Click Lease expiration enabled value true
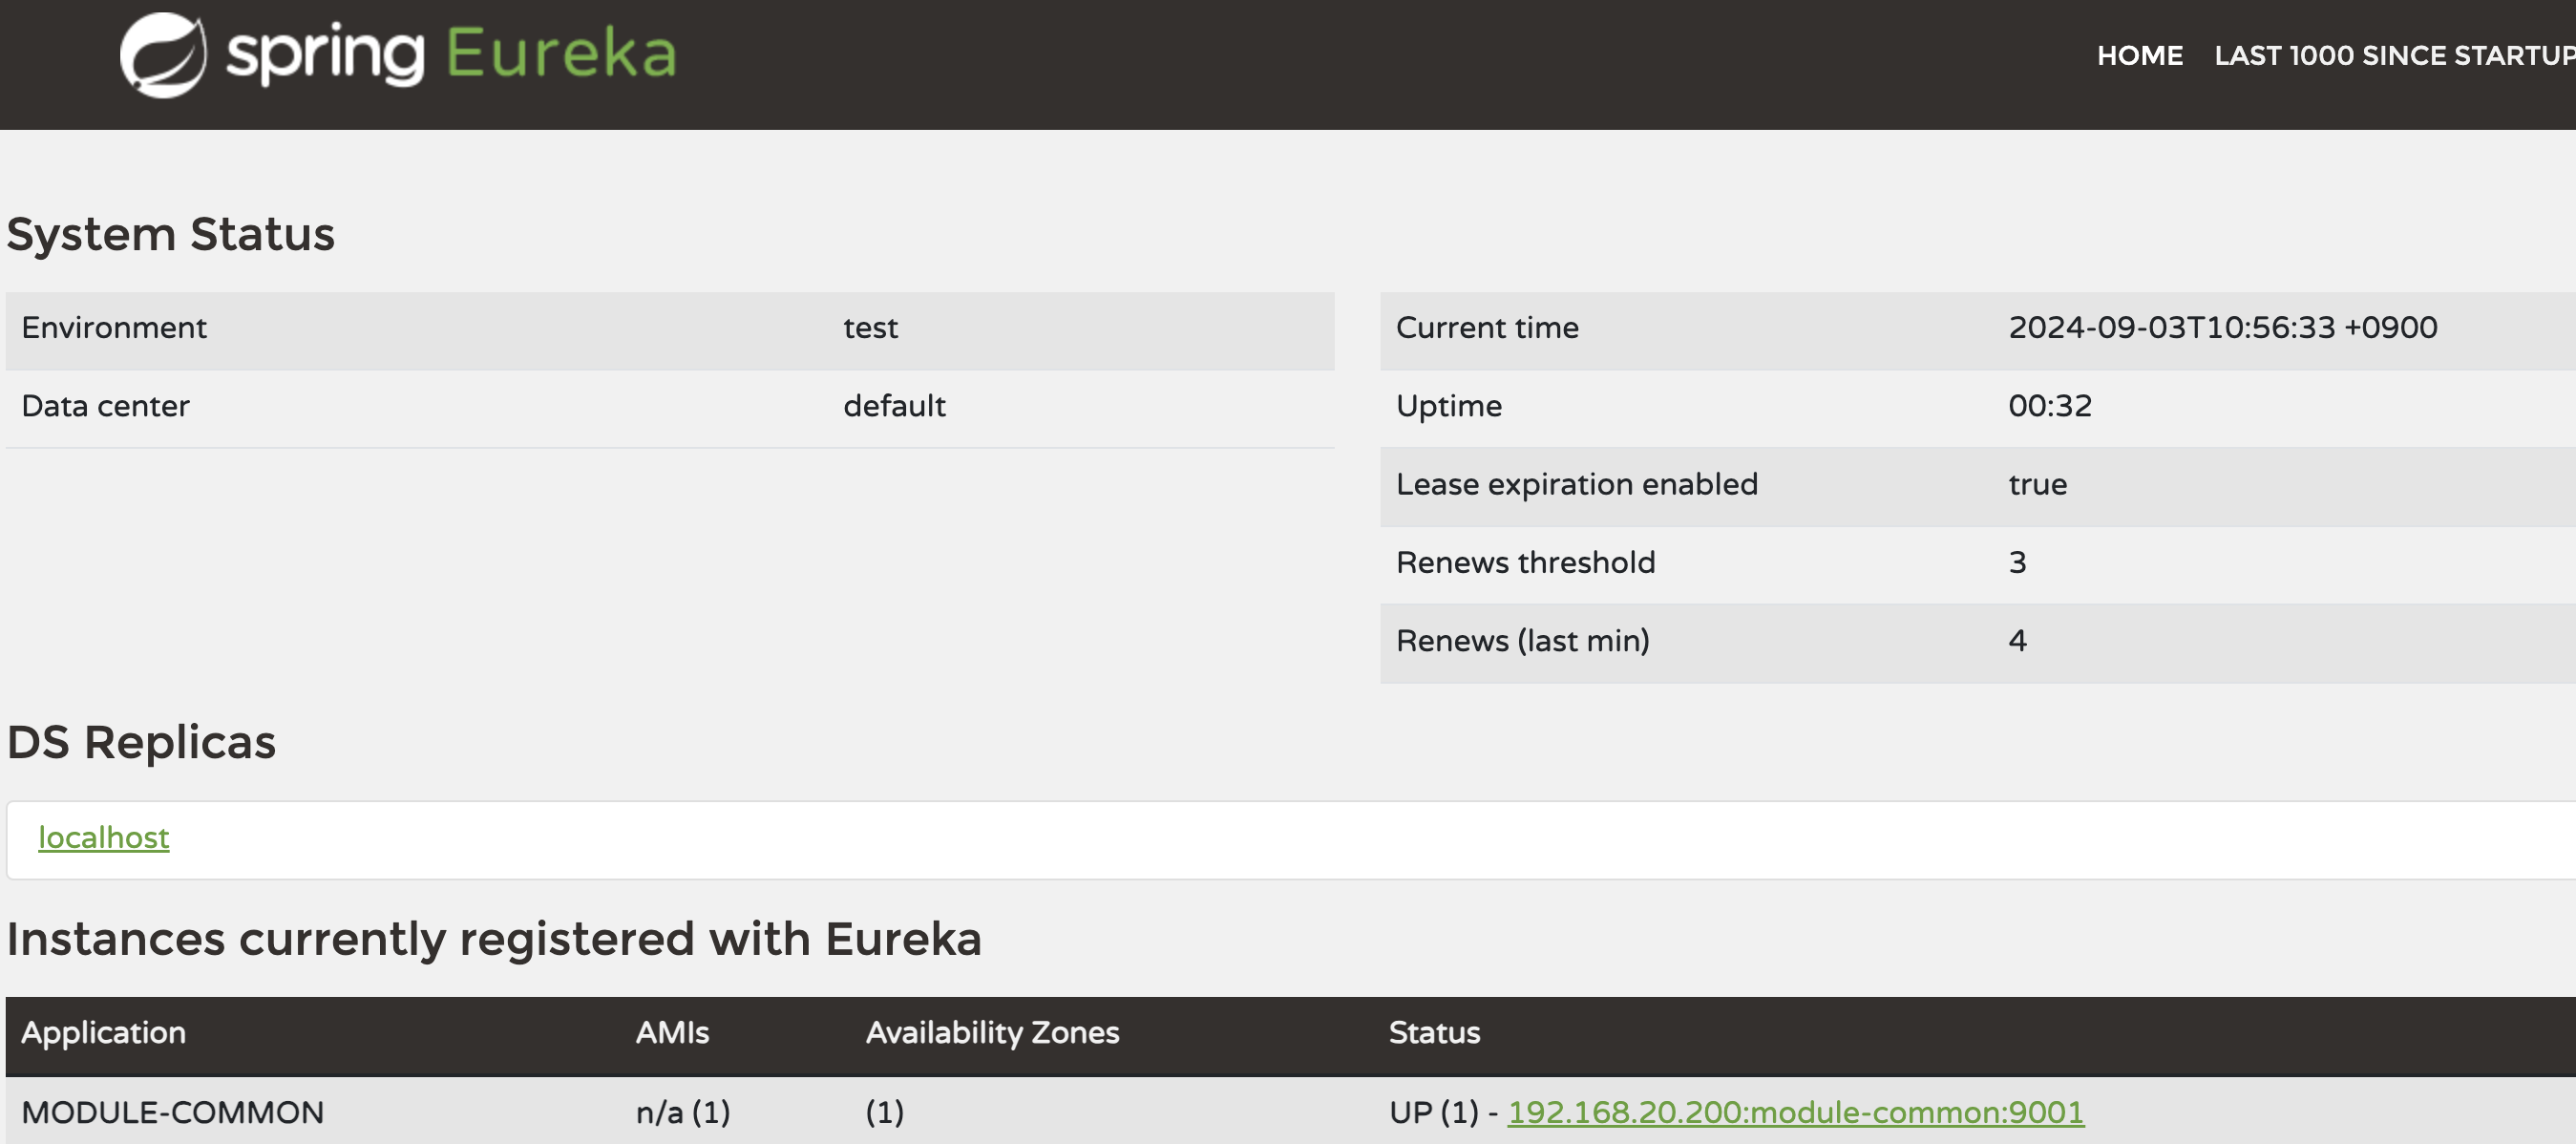The width and height of the screenshot is (2576, 1144). click(x=2037, y=484)
